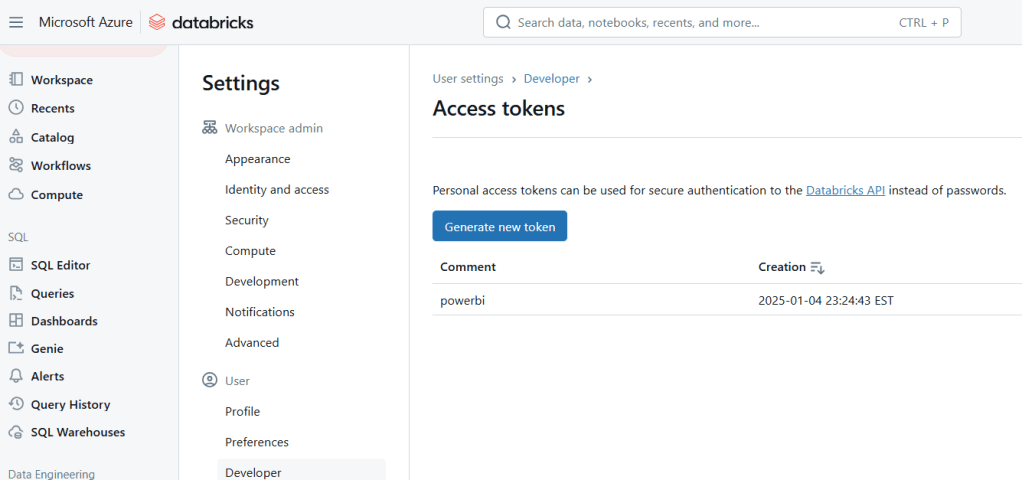Open the hamburger navigation menu

(x=16, y=22)
